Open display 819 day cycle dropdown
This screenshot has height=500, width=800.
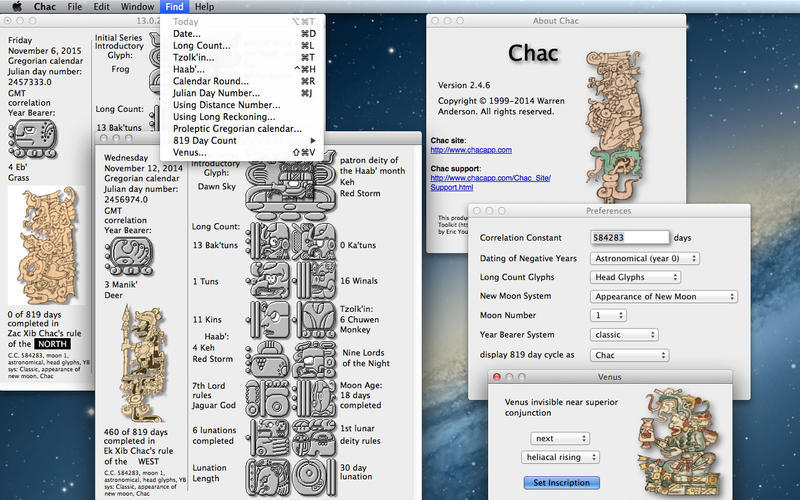tap(630, 355)
